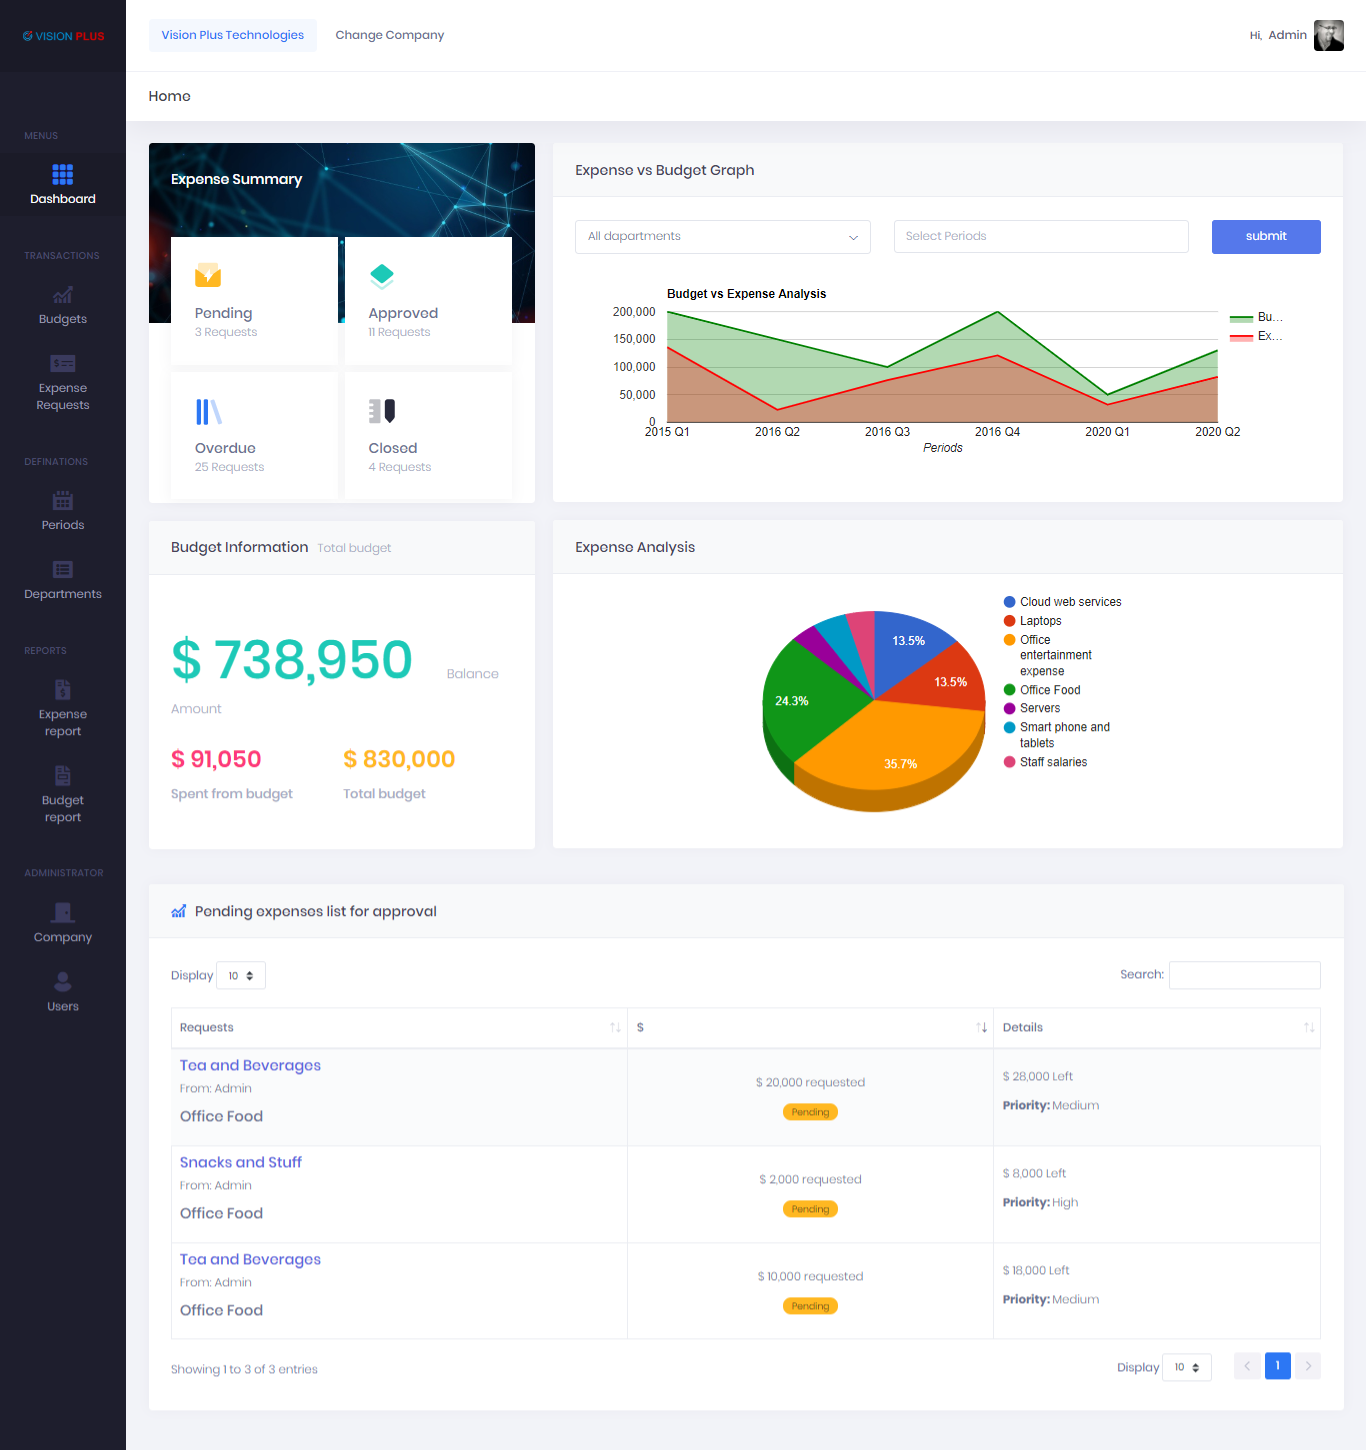Open the bottom Display entries dropdown
The width and height of the screenshot is (1366, 1450).
1187,1368
